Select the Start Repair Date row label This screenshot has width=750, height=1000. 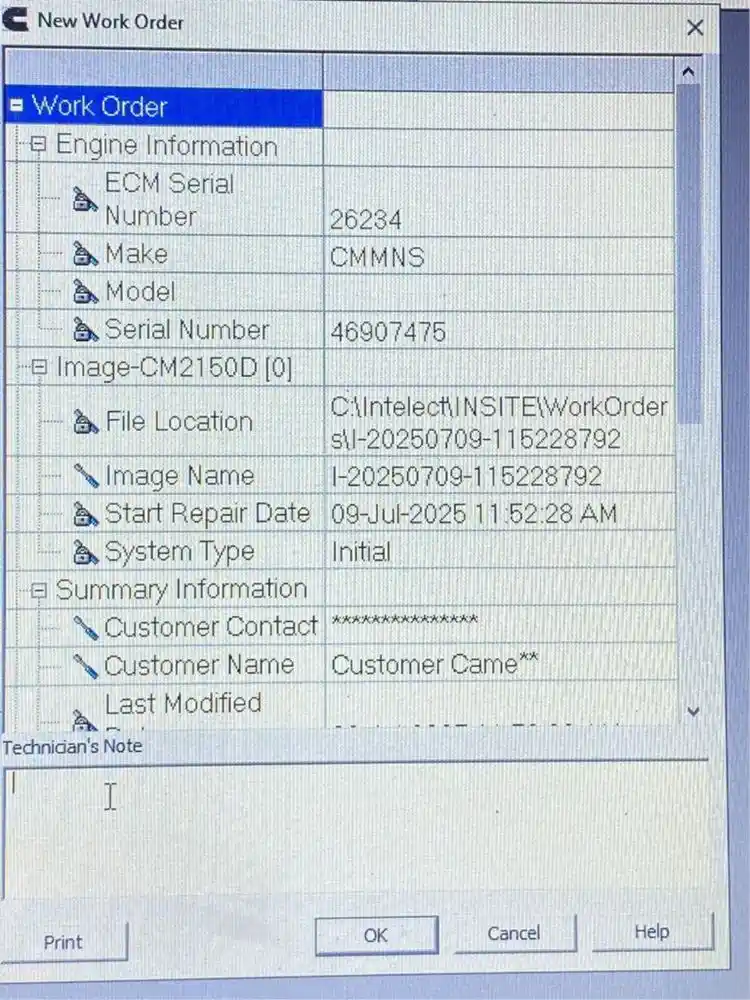click(207, 513)
